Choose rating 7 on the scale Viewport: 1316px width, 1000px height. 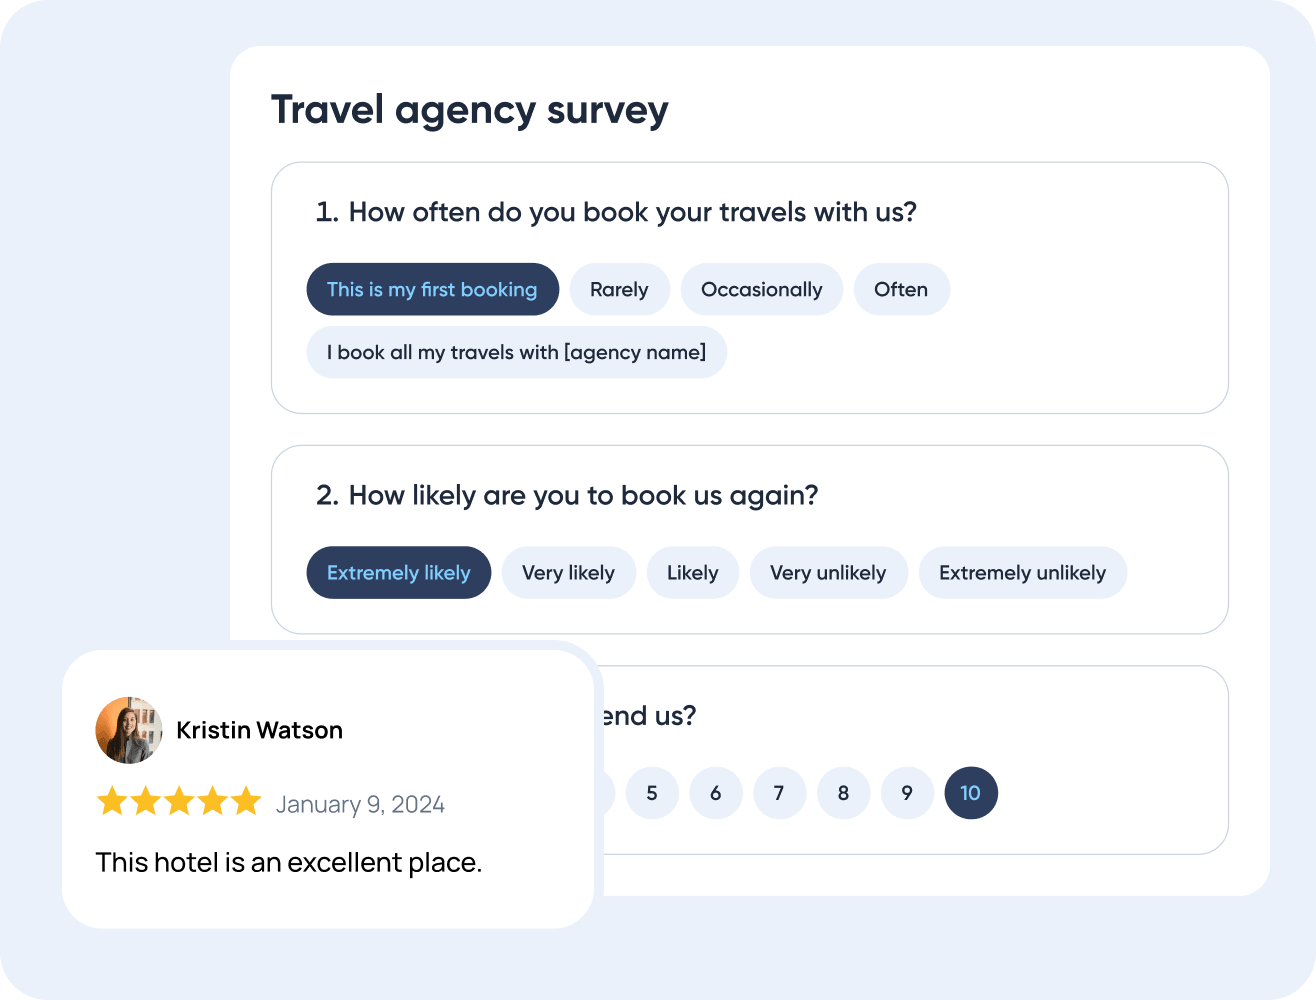(x=779, y=793)
